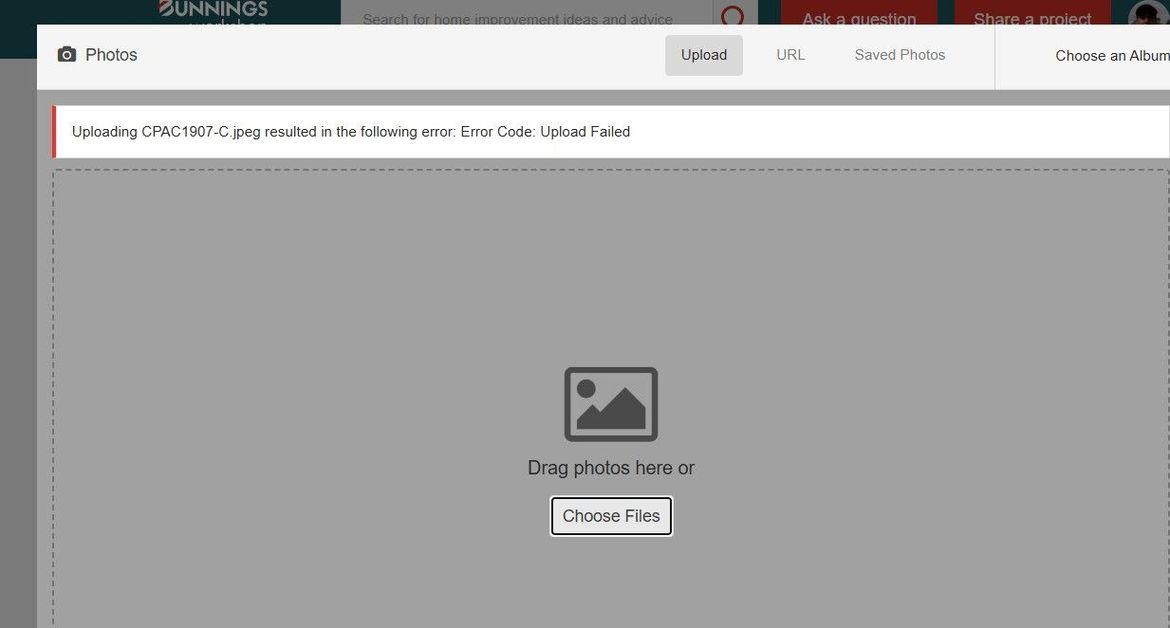1170x628 pixels.
Task: Switch to the URL tab
Action: point(790,54)
